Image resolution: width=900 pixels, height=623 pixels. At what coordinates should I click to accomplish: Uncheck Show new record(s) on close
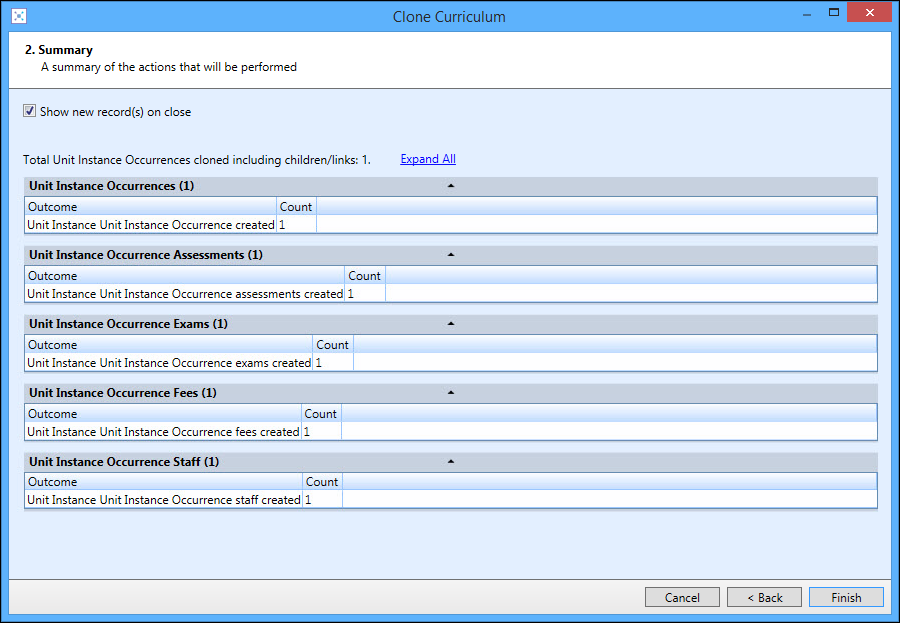click(29, 111)
